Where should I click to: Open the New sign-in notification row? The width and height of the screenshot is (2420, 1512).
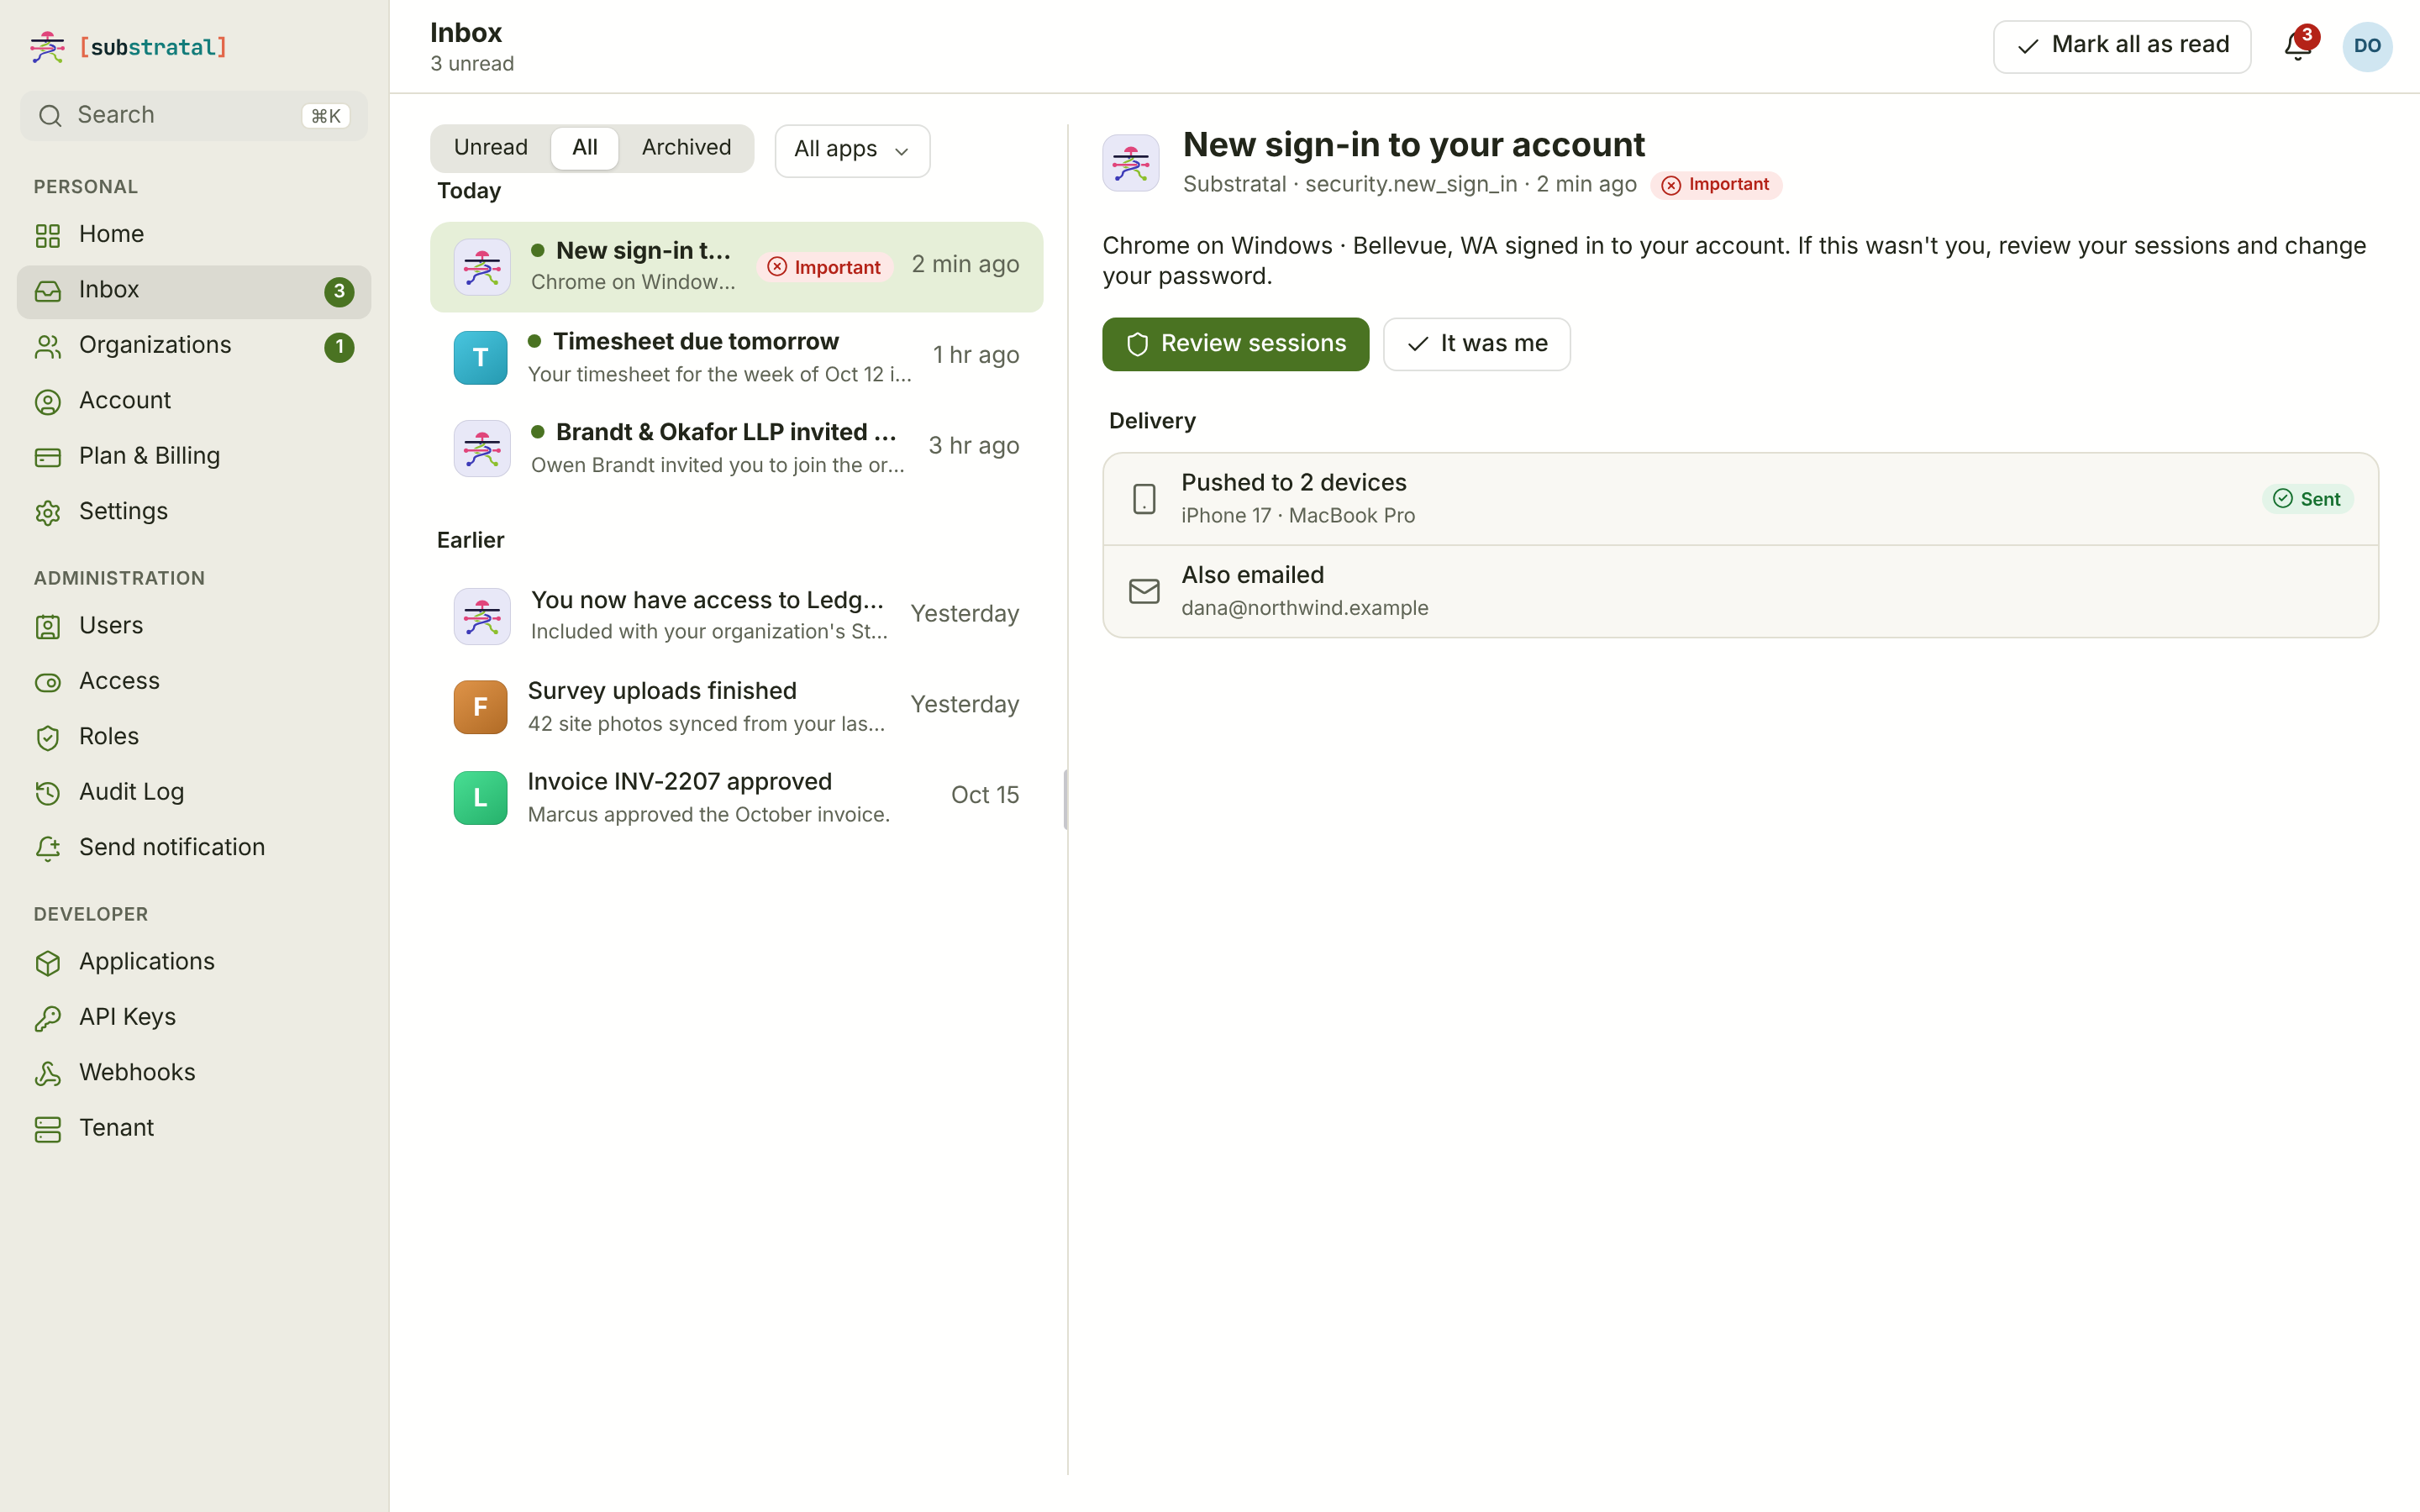point(736,267)
